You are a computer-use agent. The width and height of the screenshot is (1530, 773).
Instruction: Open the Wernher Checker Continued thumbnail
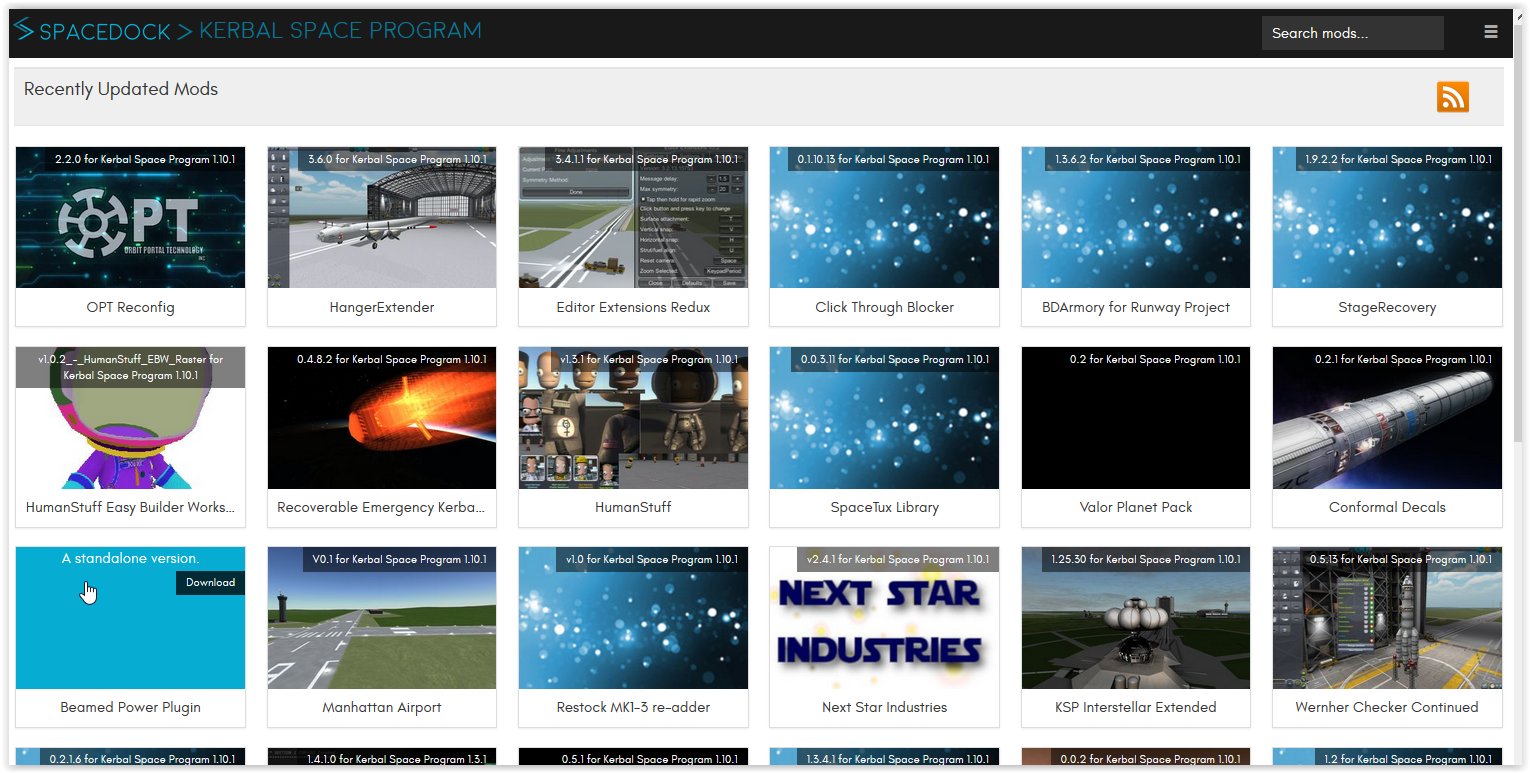pyautogui.click(x=1387, y=618)
